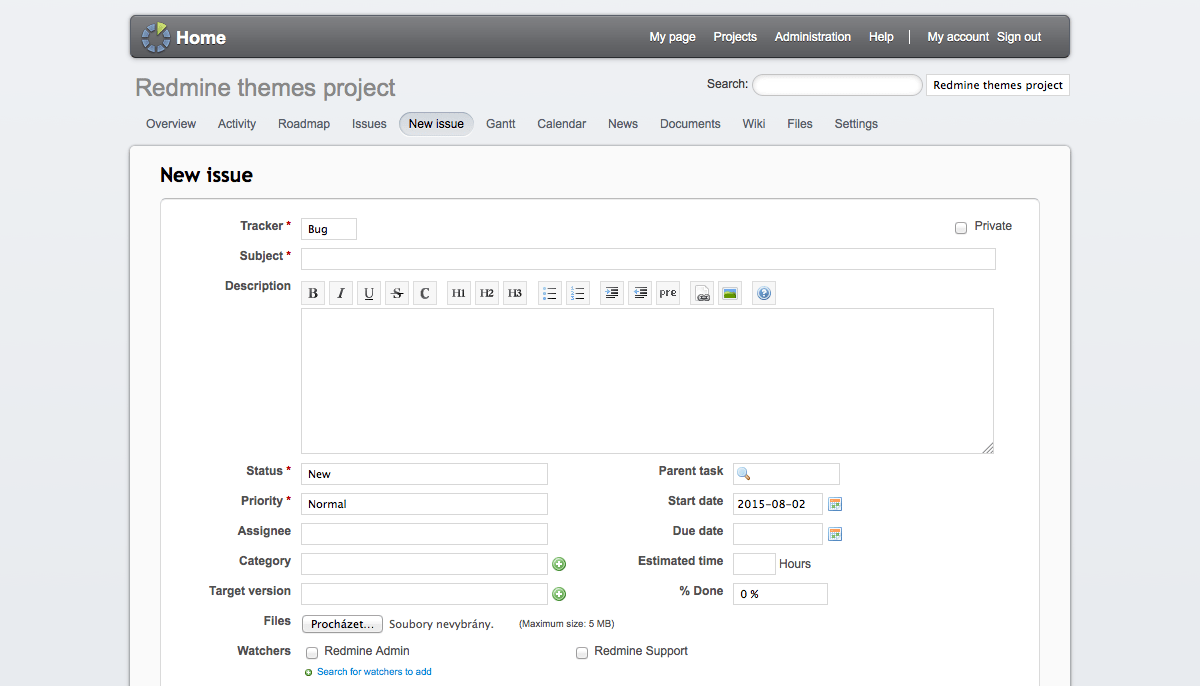Switch to the Roadmap tab

304,124
